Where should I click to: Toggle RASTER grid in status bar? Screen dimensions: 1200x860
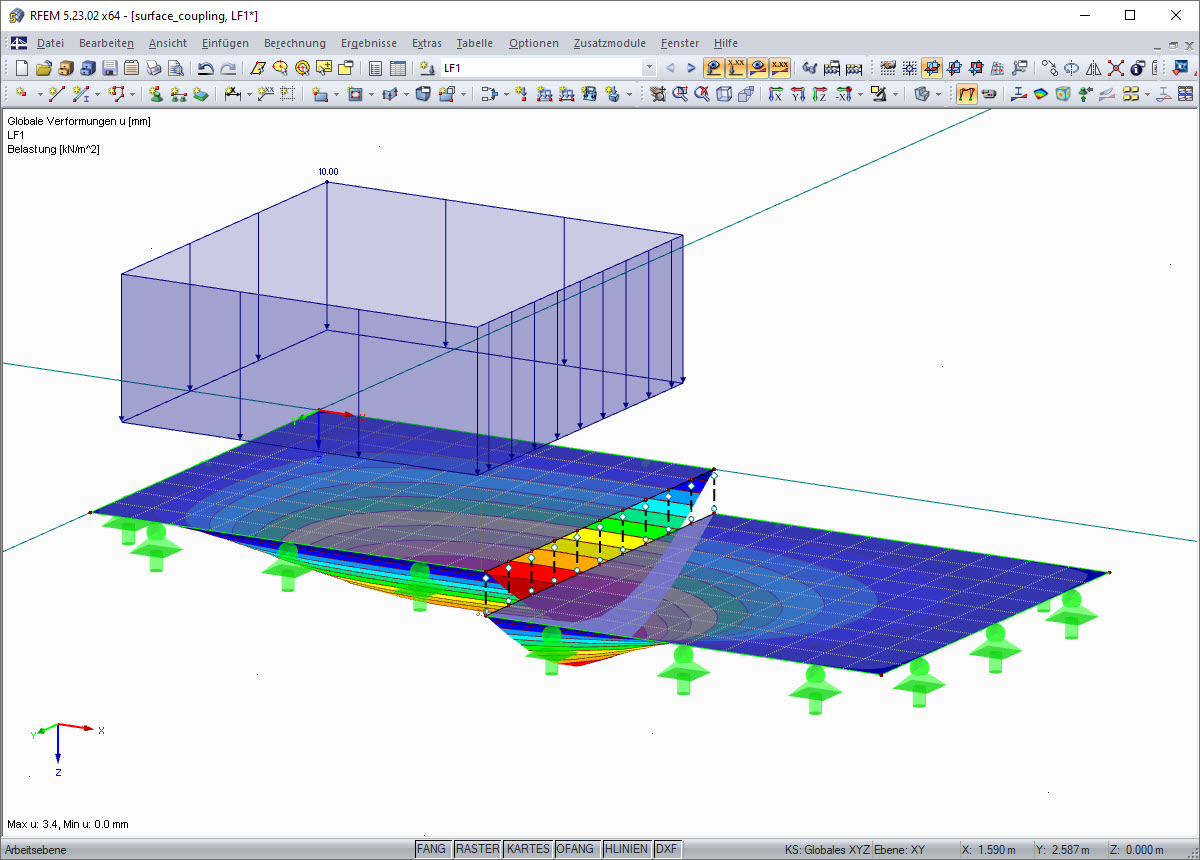coord(477,849)
